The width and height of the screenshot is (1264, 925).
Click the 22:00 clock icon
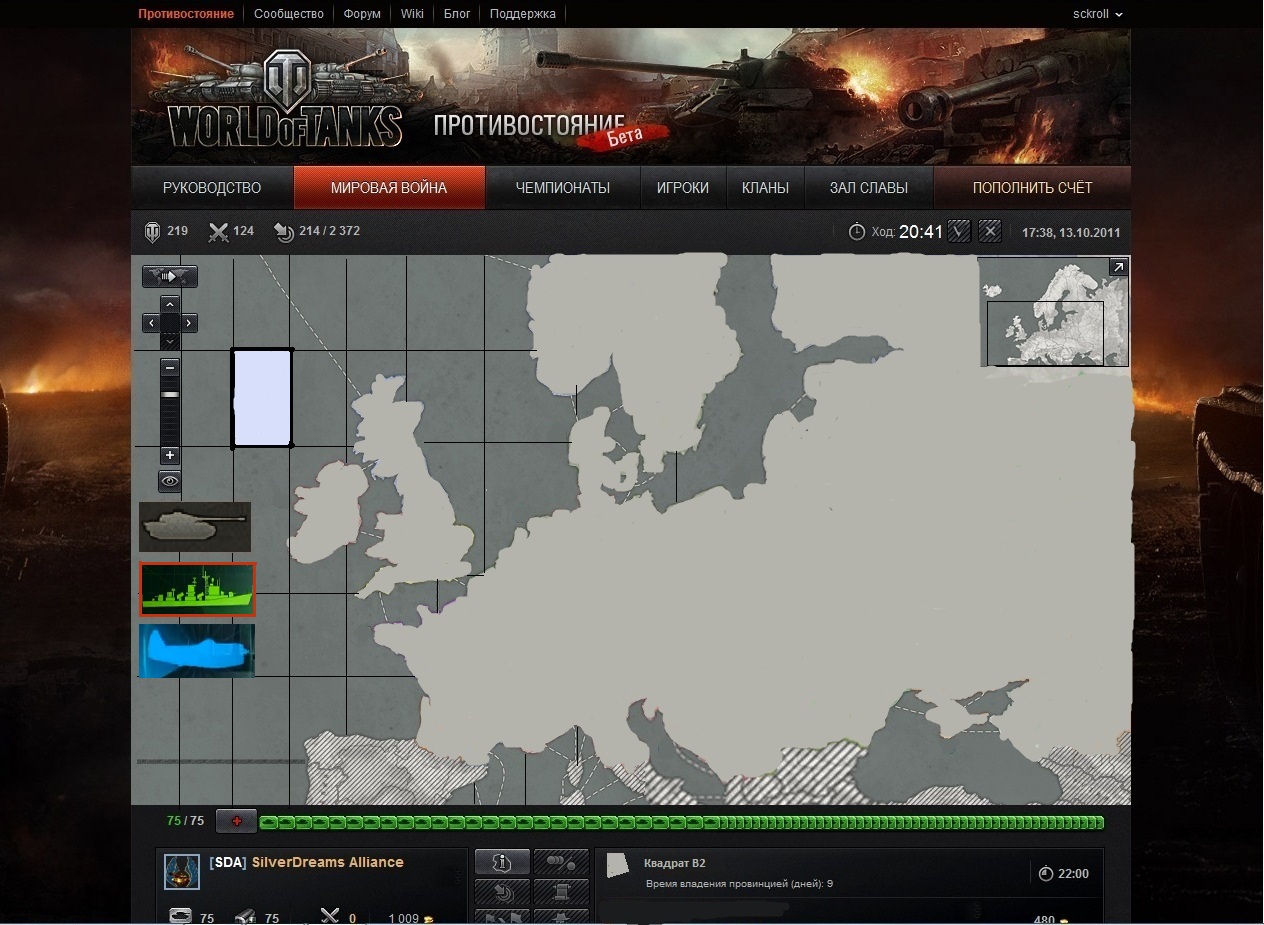[x=1046, y=874]
